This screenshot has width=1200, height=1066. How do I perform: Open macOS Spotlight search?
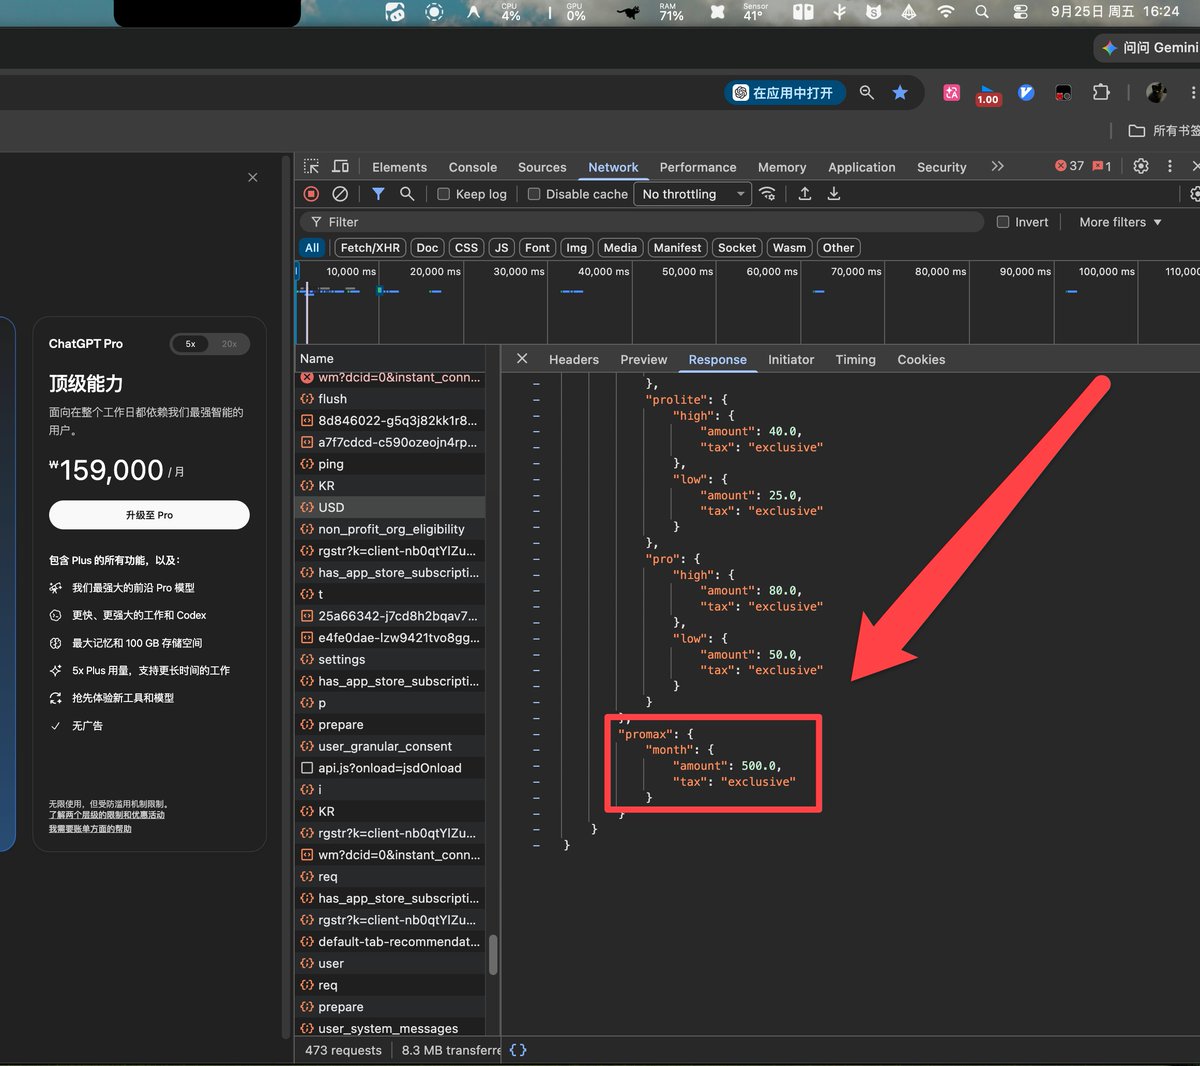pyautogui.click(x=982, y=12)
